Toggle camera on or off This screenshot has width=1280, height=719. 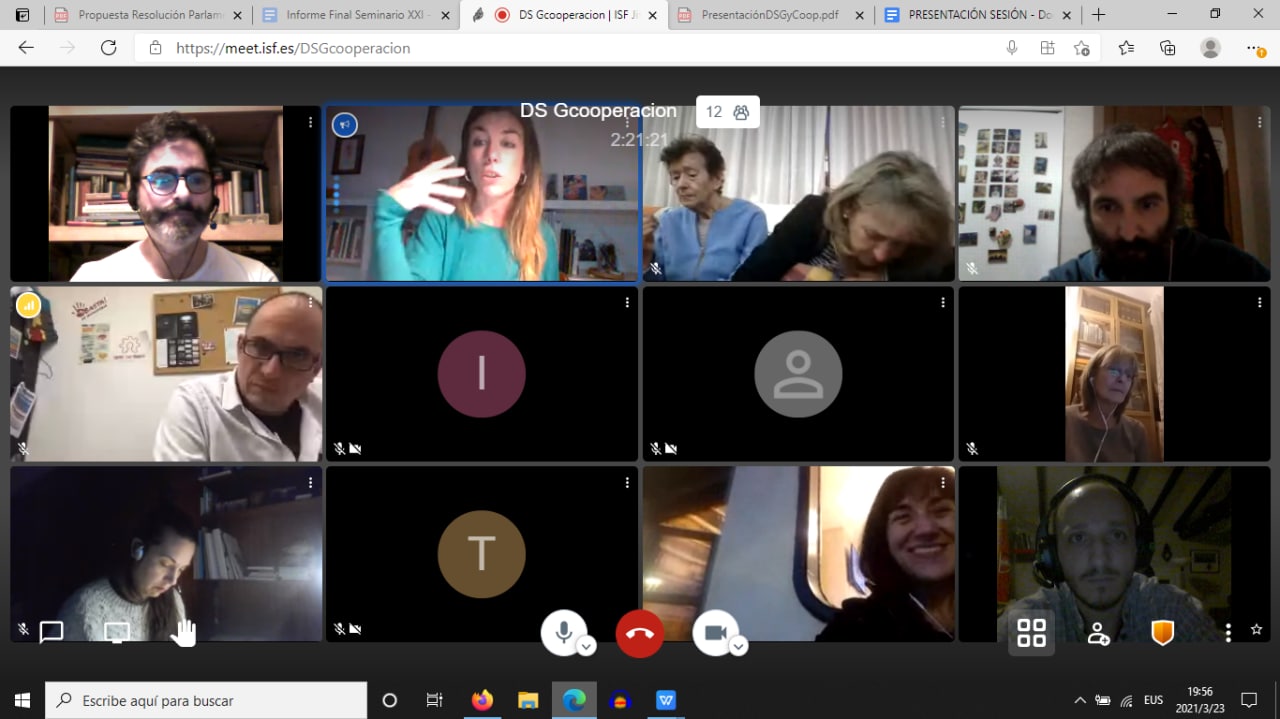[714, 632]
